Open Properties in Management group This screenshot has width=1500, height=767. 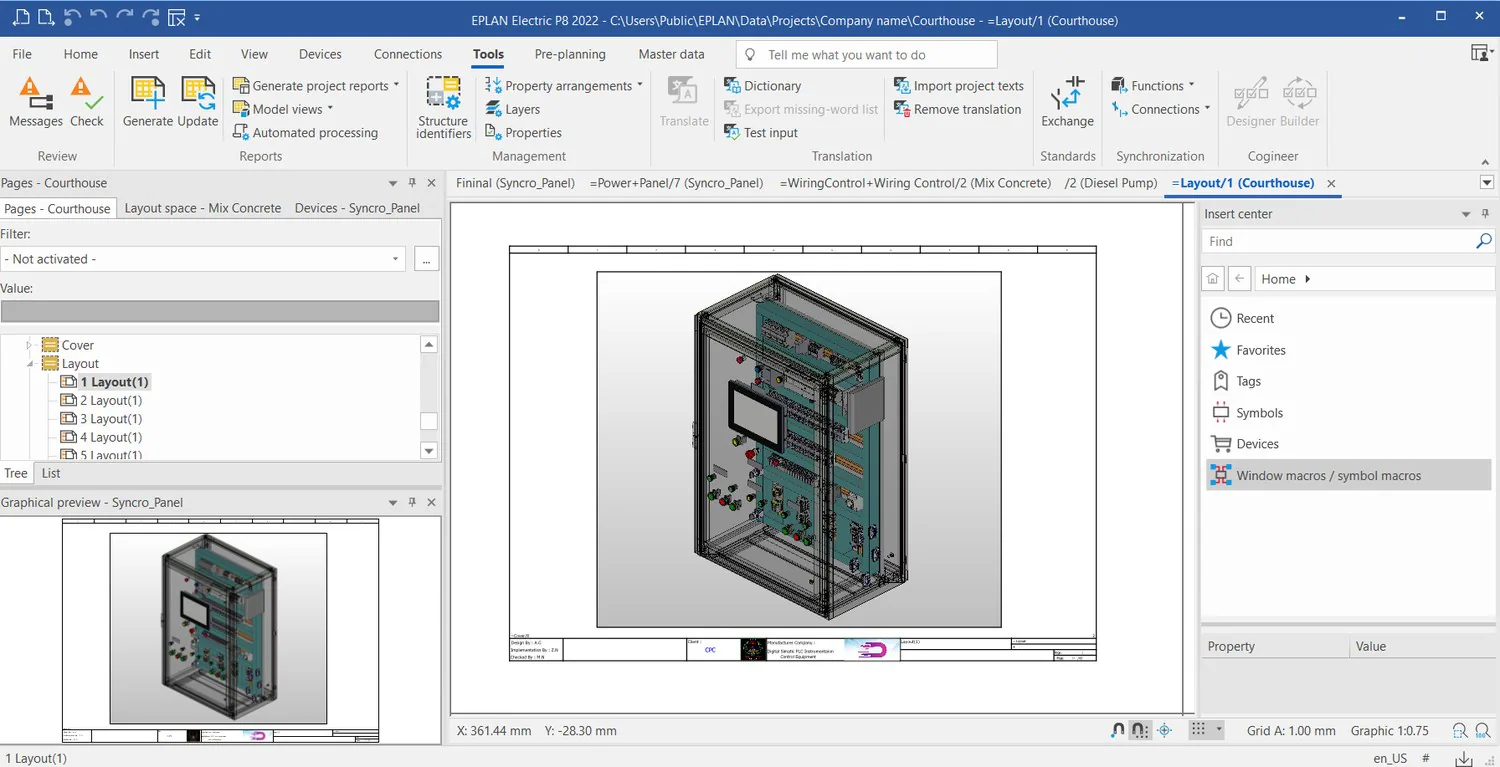[x=524, y=132]
